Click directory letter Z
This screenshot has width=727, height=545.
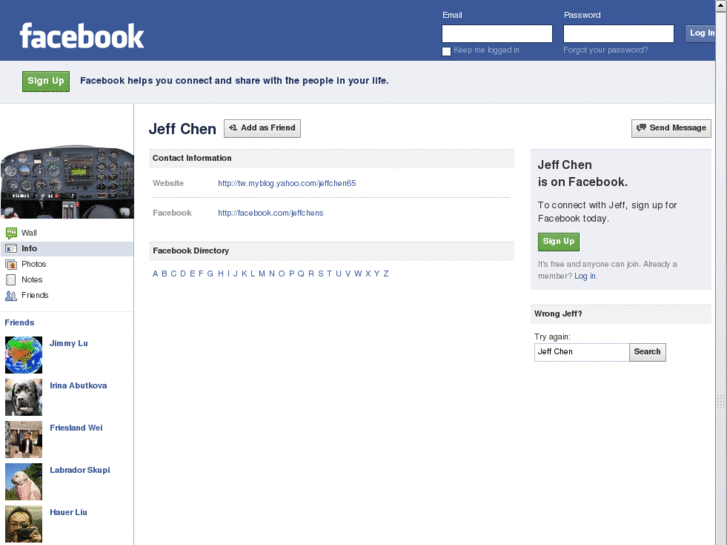click(x=386, y=274)
